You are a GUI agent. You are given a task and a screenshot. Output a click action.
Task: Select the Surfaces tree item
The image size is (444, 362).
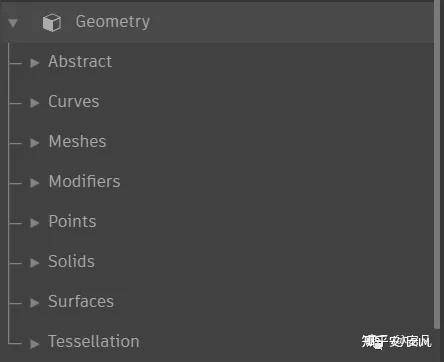(x=81, y=302)
